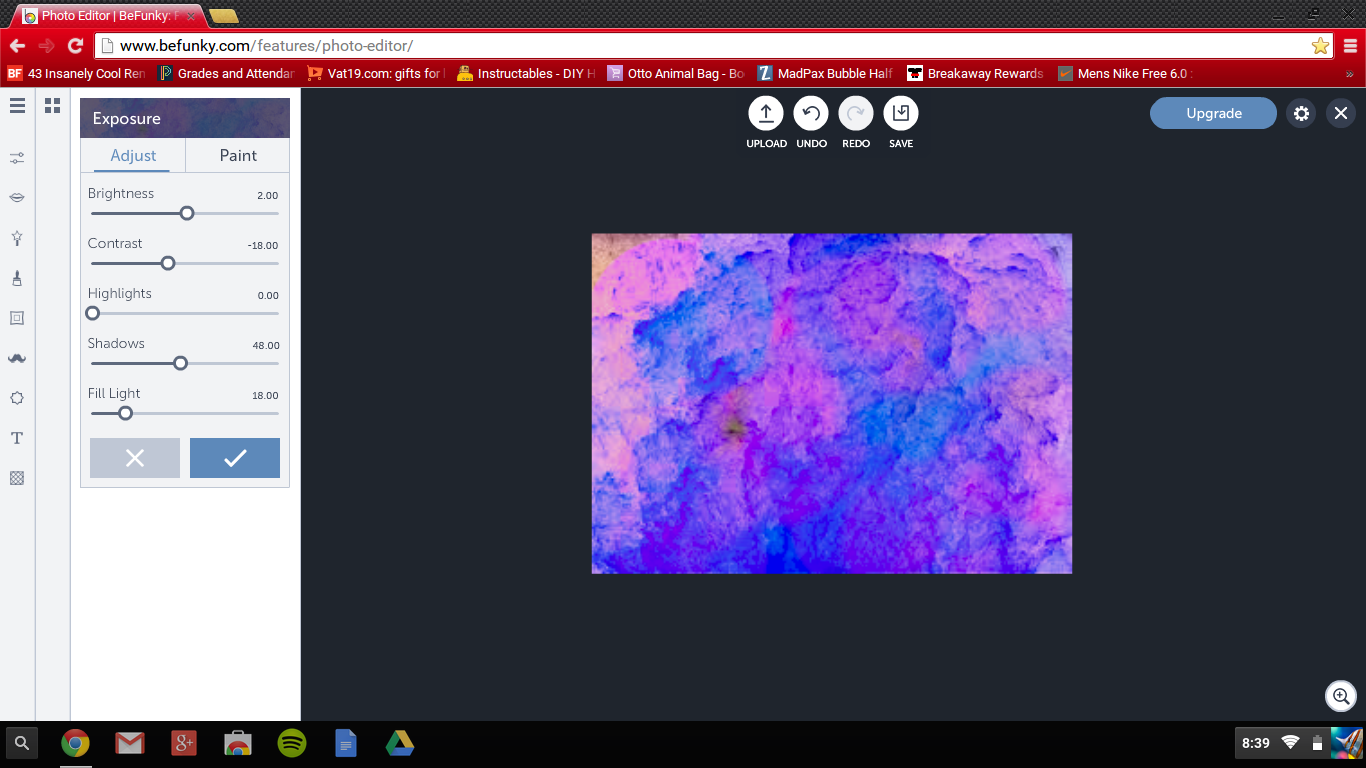Image resolution: width=1366 pixels, height=768 pixels.
Task: Switch to the Paint tab
Action: coord(238,155)
